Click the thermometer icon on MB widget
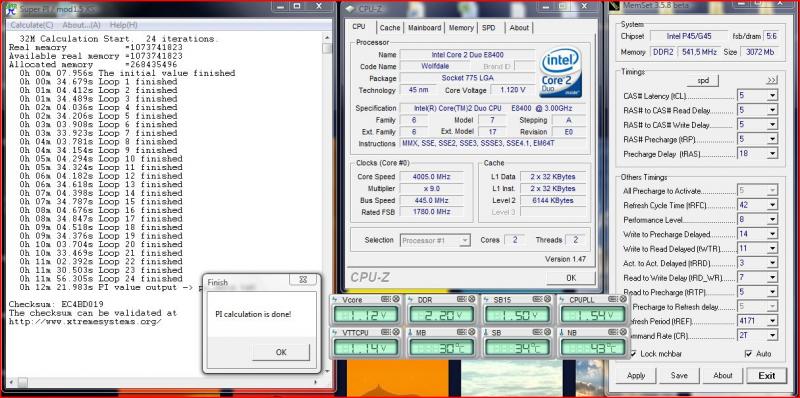 point(411,333)
